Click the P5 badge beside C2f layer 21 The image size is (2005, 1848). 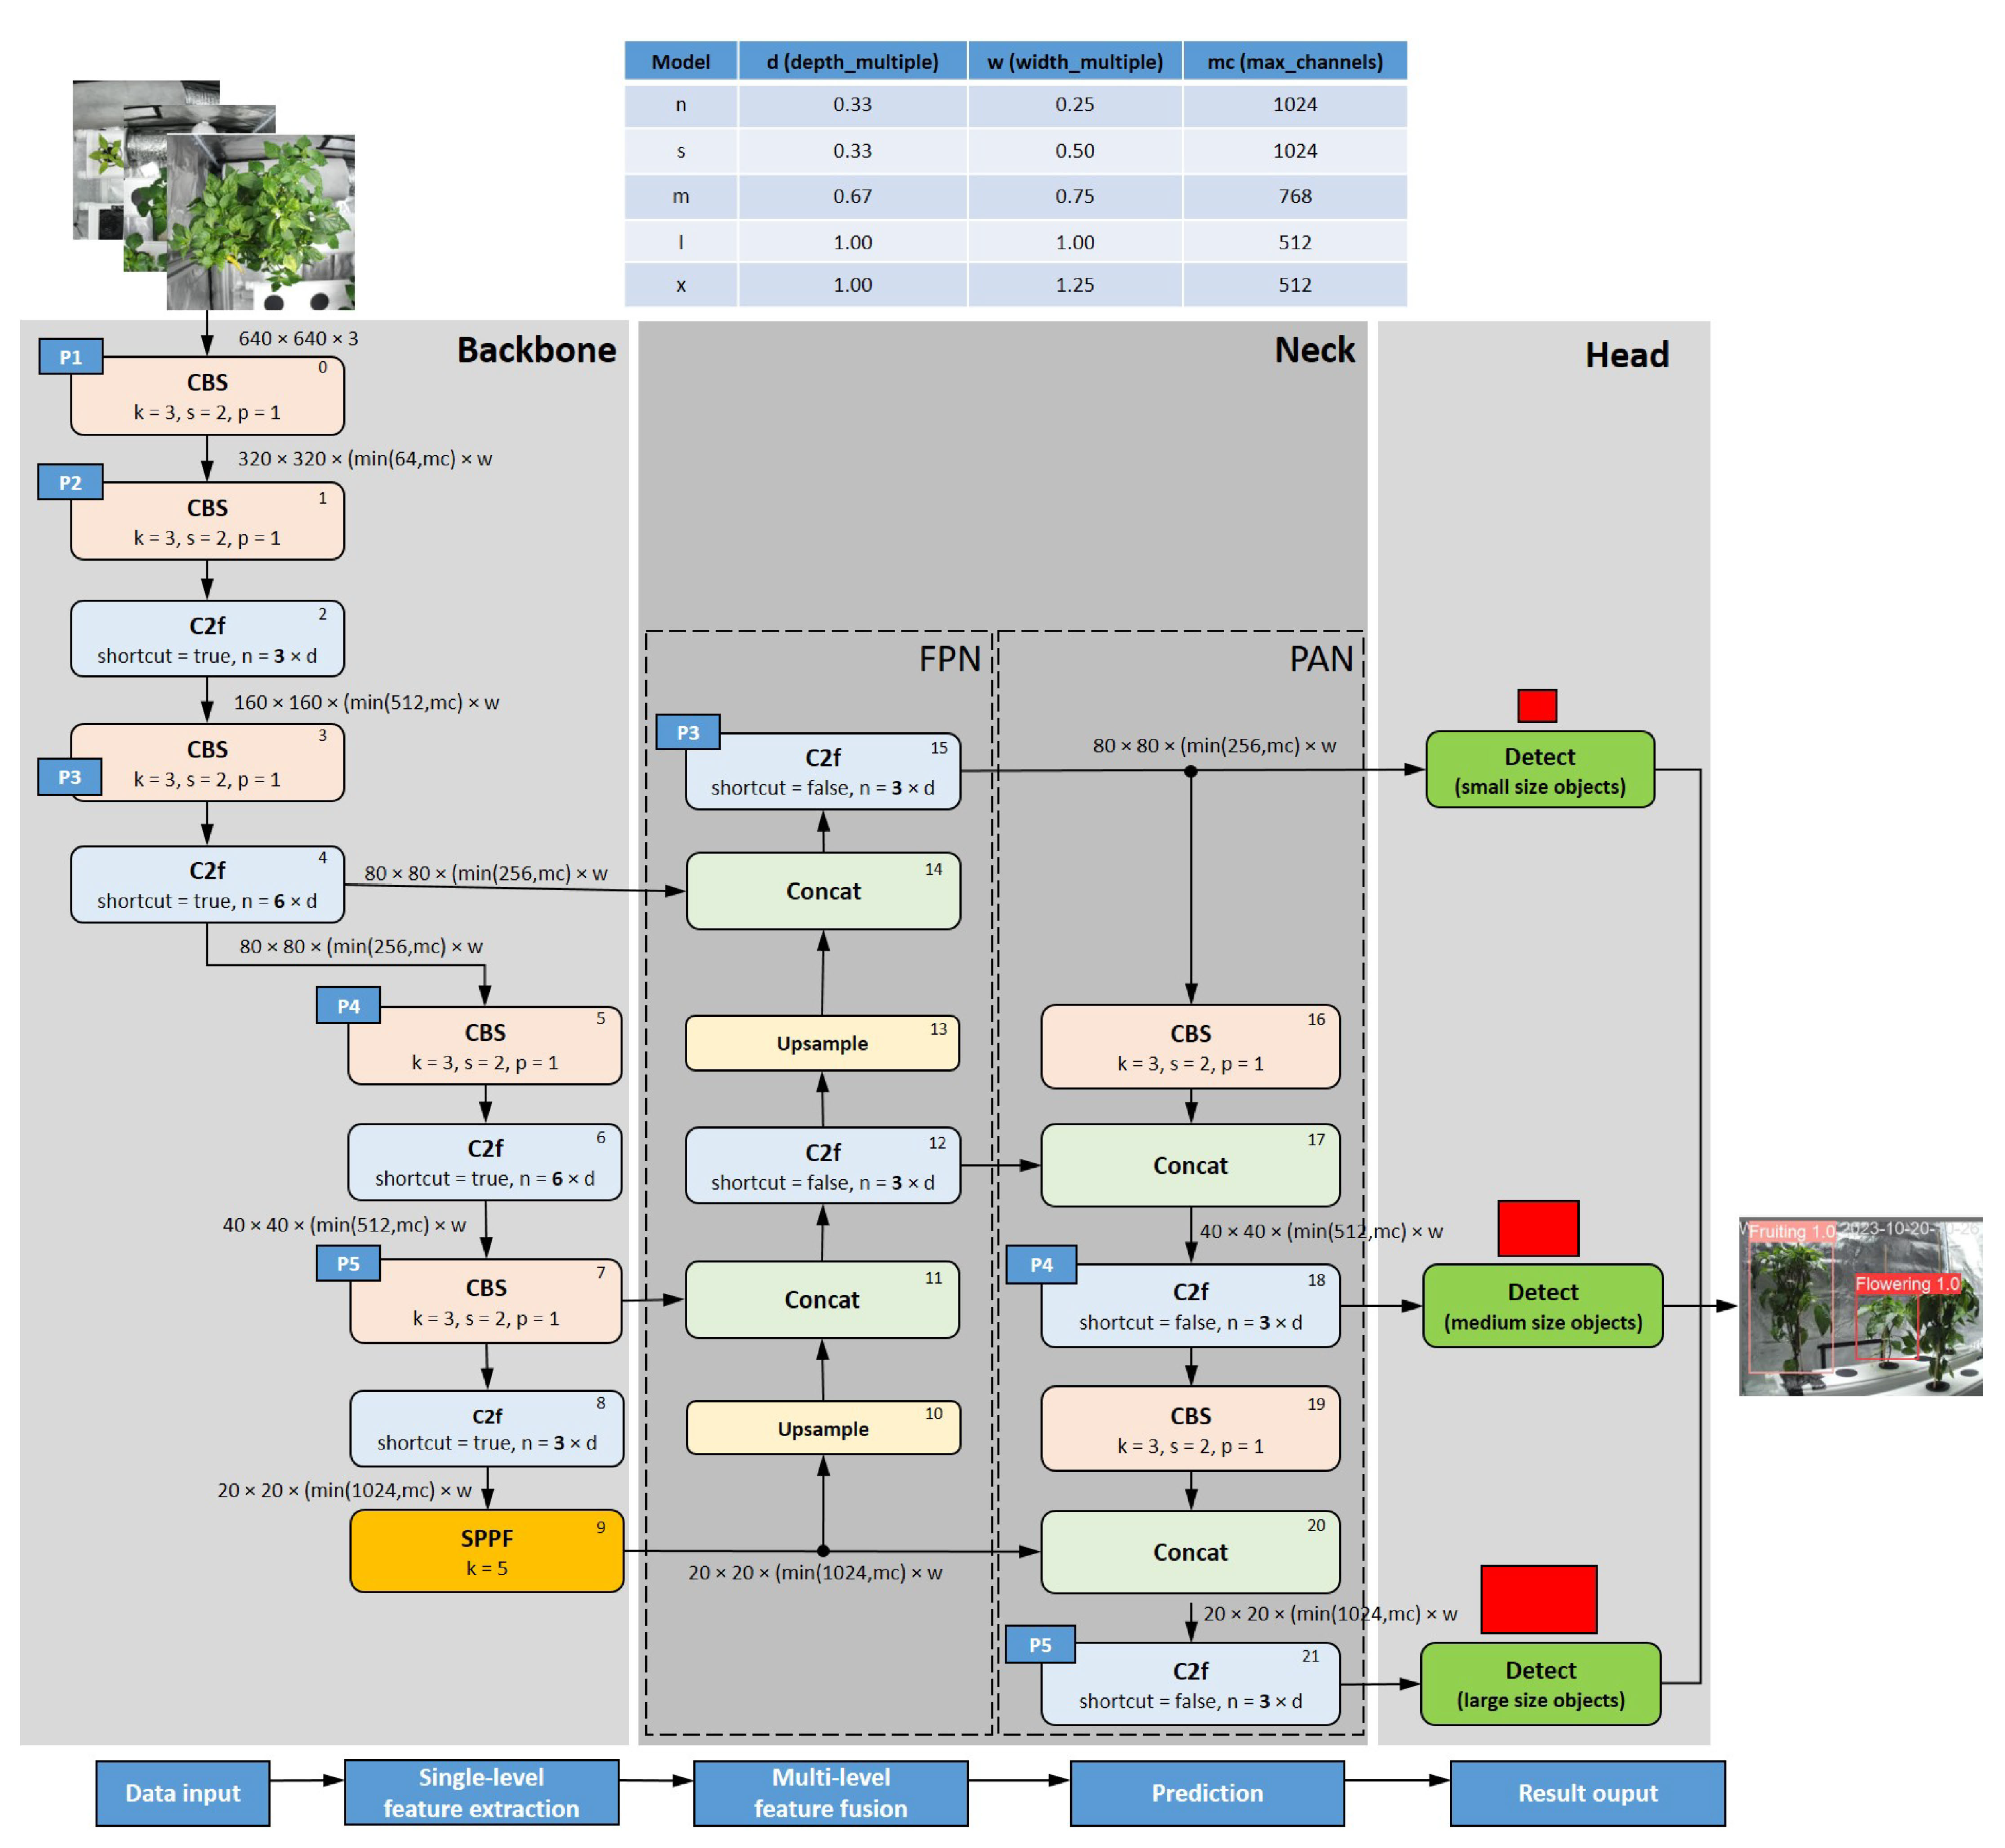pyautogui.click(x=1040, y=1644)
